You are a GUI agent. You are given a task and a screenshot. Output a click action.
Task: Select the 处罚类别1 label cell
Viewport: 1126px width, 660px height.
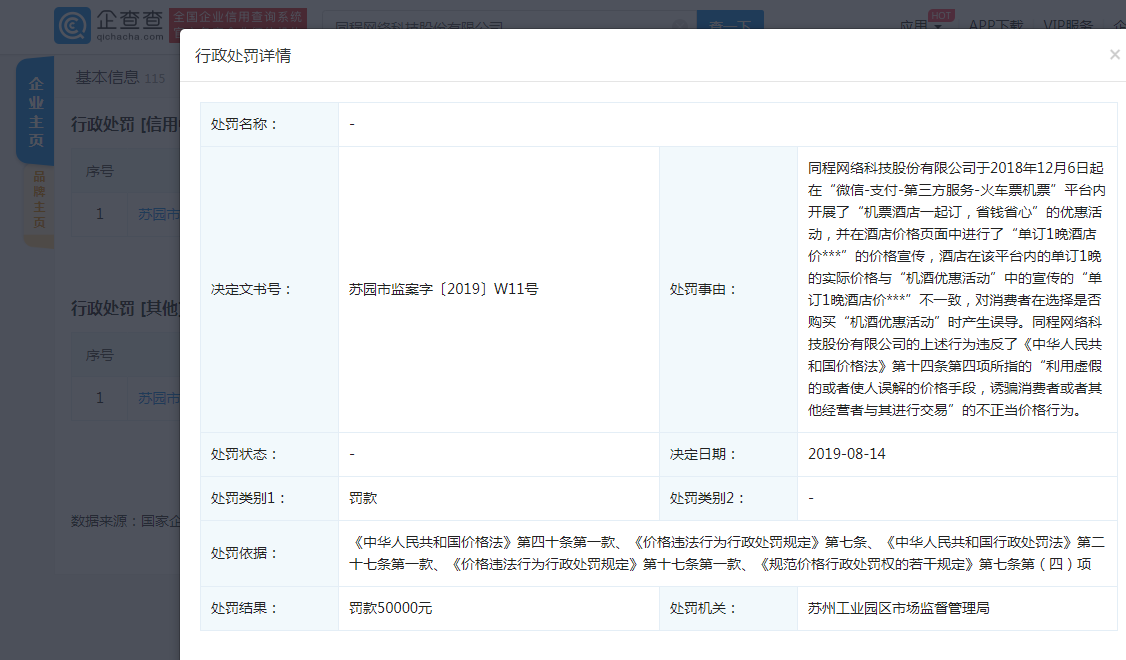(x=269, y=498)
